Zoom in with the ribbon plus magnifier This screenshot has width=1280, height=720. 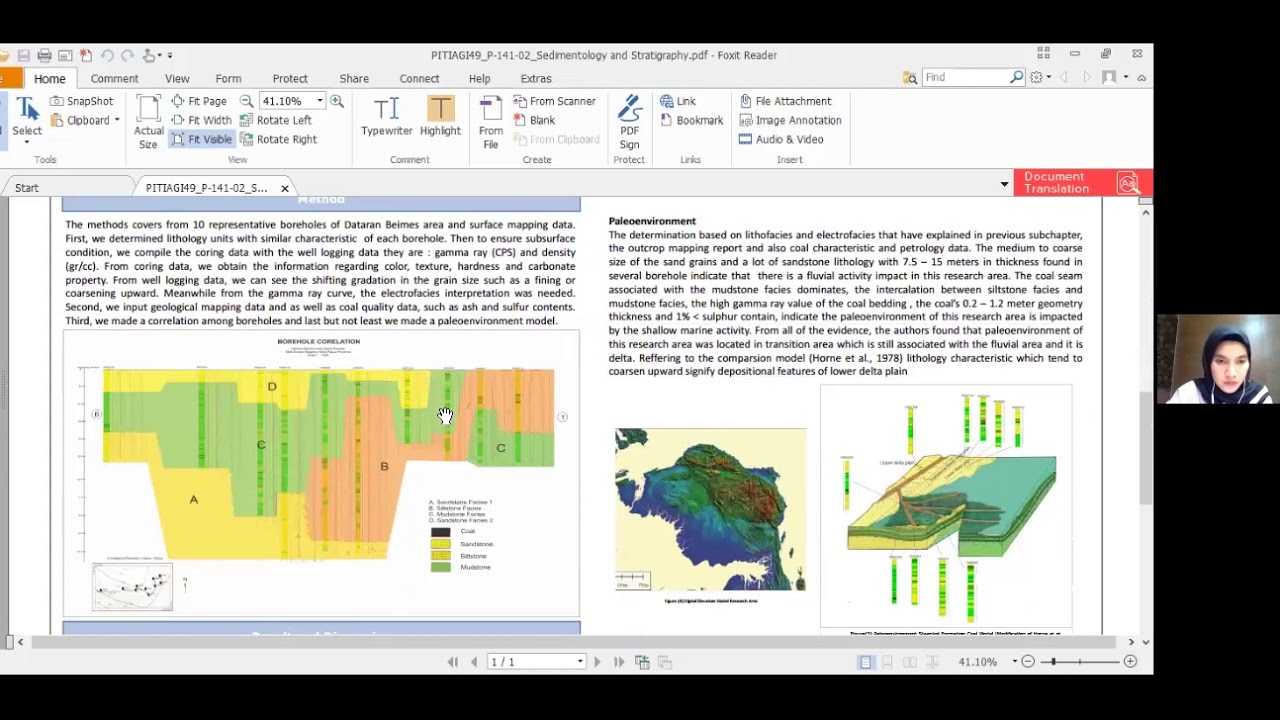point(337,101)
